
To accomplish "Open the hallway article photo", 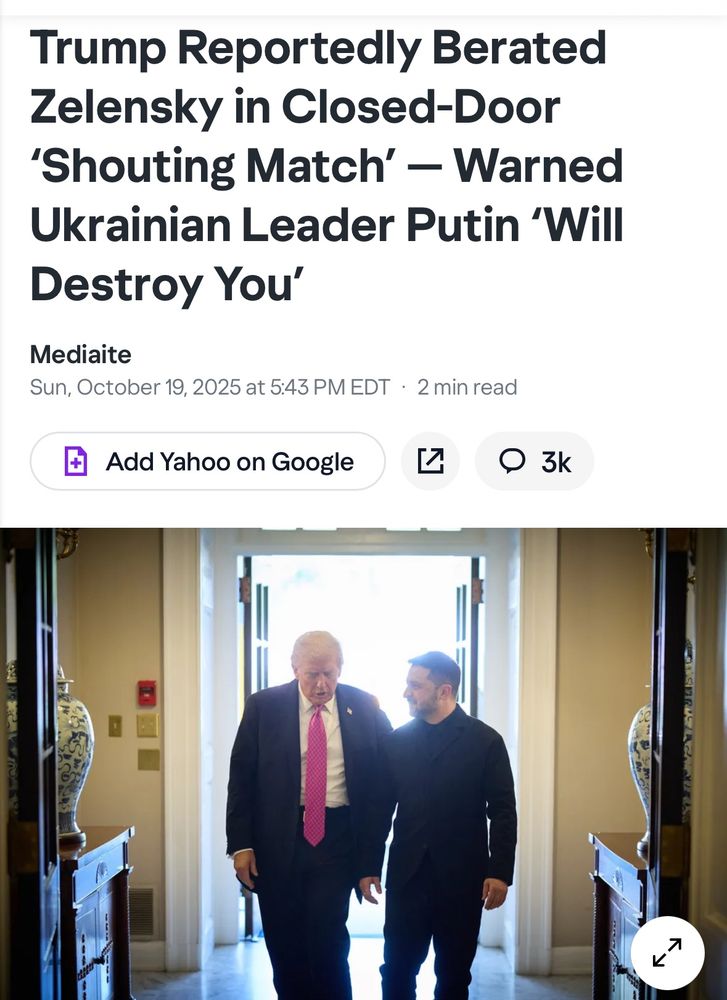I will coord(364,763).
